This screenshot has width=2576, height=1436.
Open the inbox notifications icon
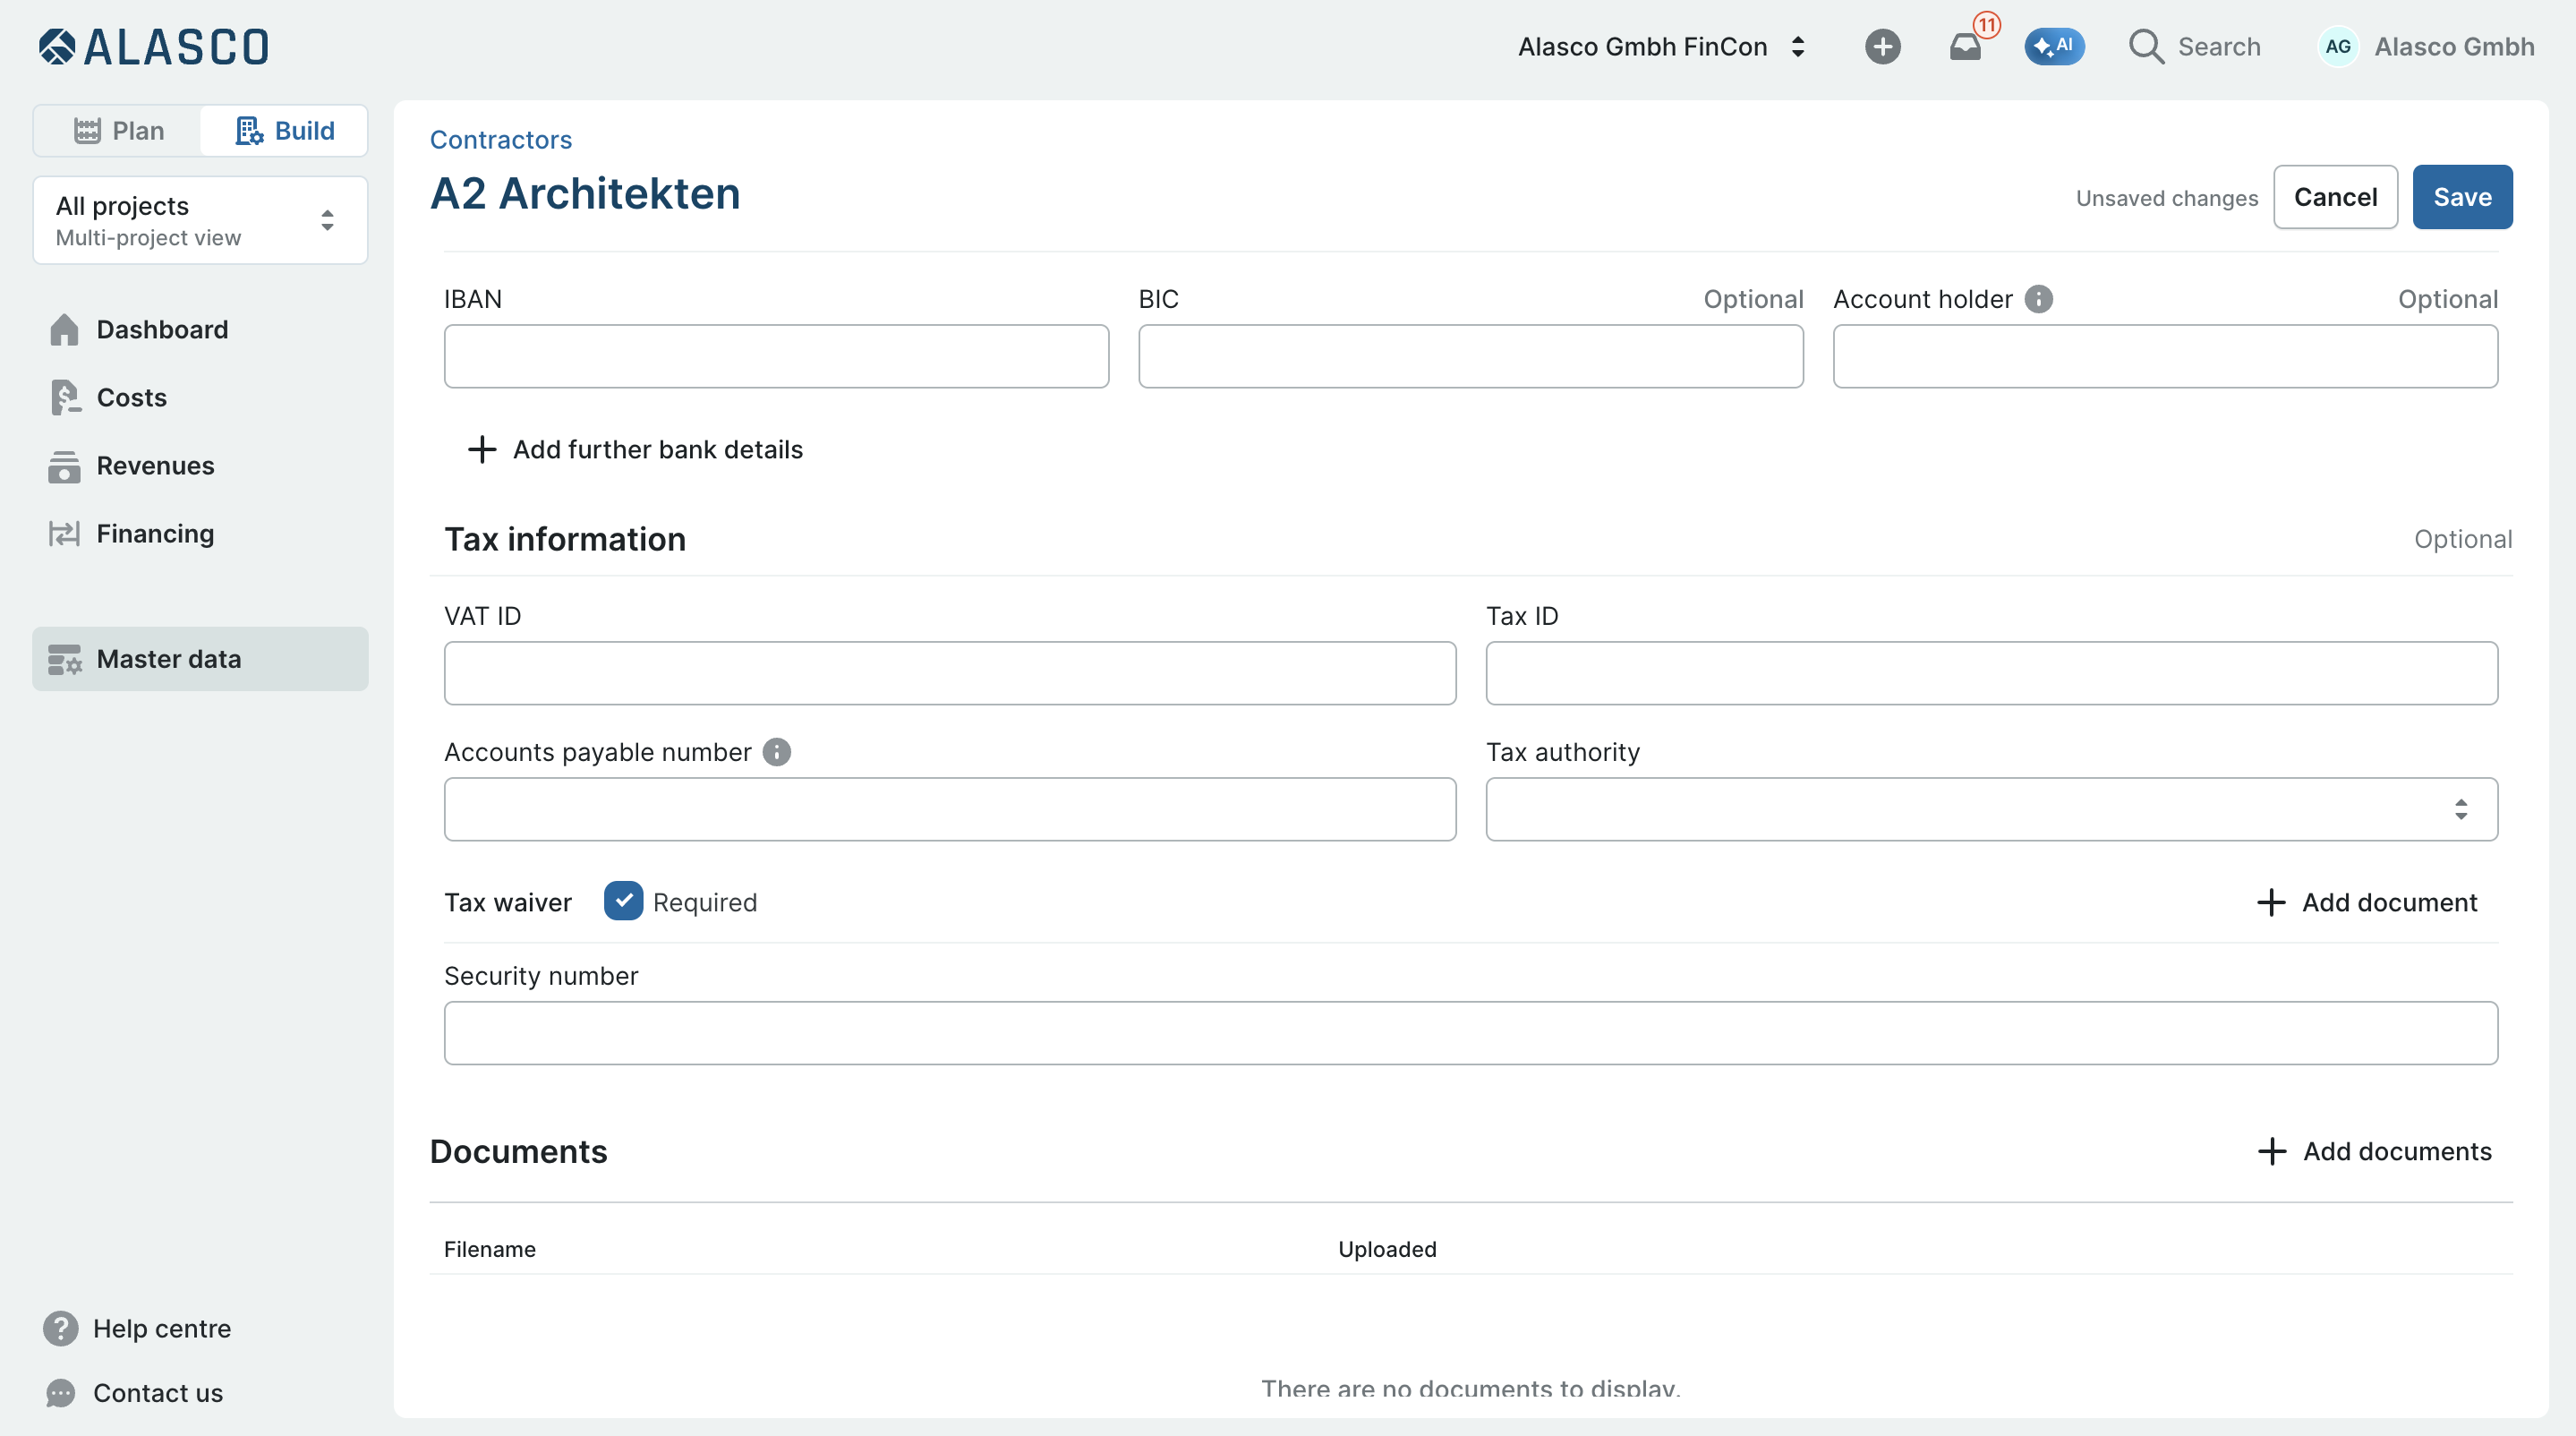point(1965,47)
